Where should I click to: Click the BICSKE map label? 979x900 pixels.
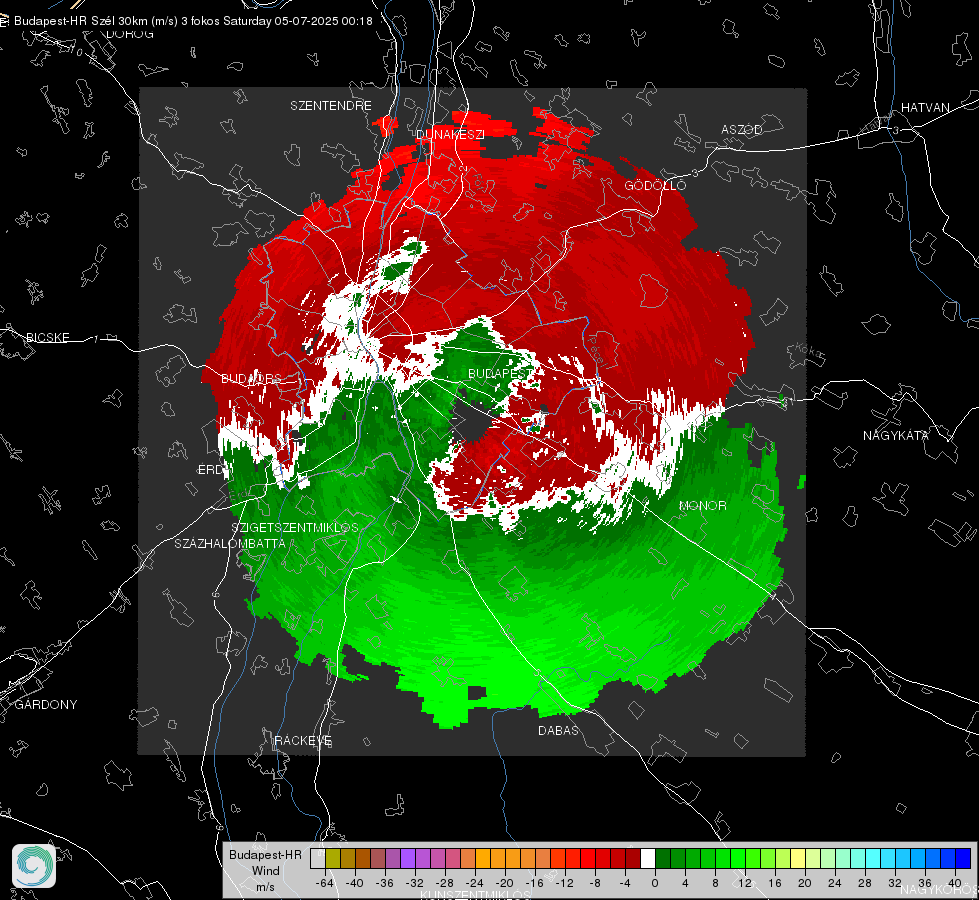pos(47,337)
